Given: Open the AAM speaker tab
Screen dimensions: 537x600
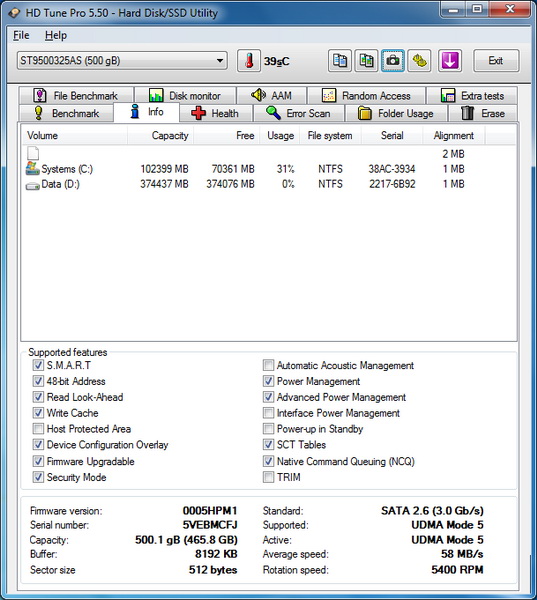Looking at the screenshot, I should coord(271,95).
